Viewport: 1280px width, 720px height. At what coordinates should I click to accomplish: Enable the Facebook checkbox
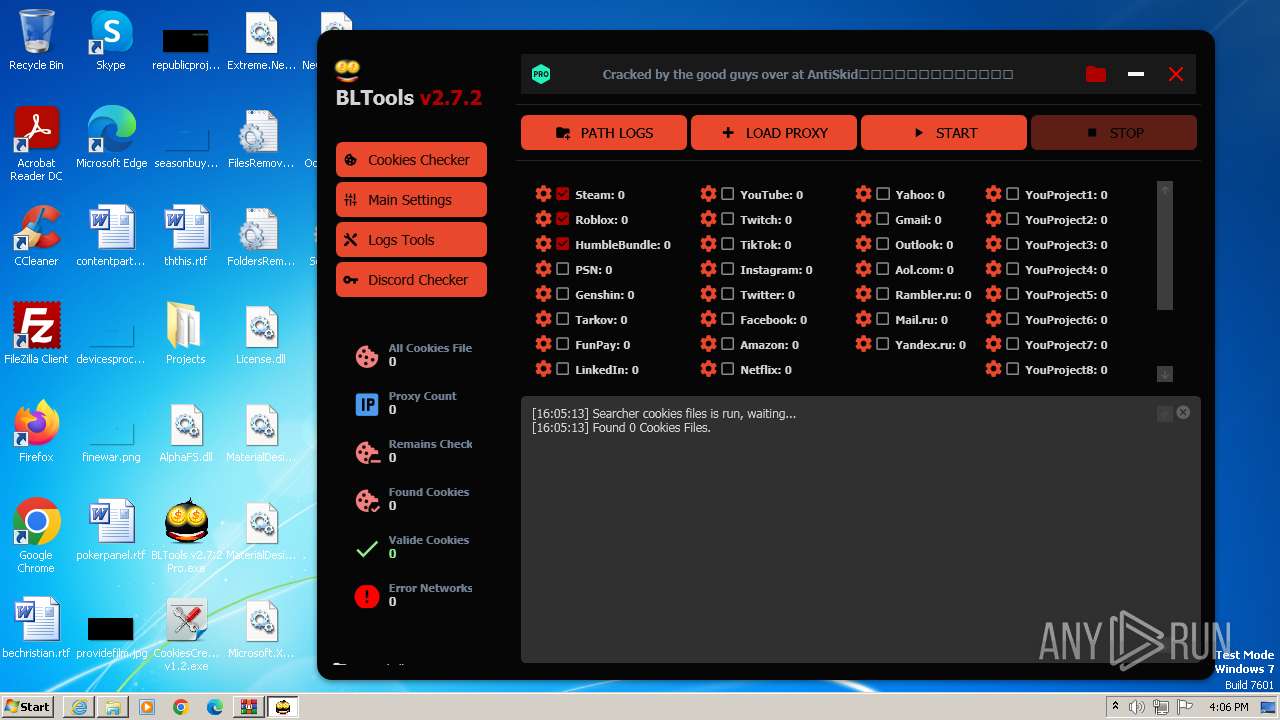pos(728,319)
